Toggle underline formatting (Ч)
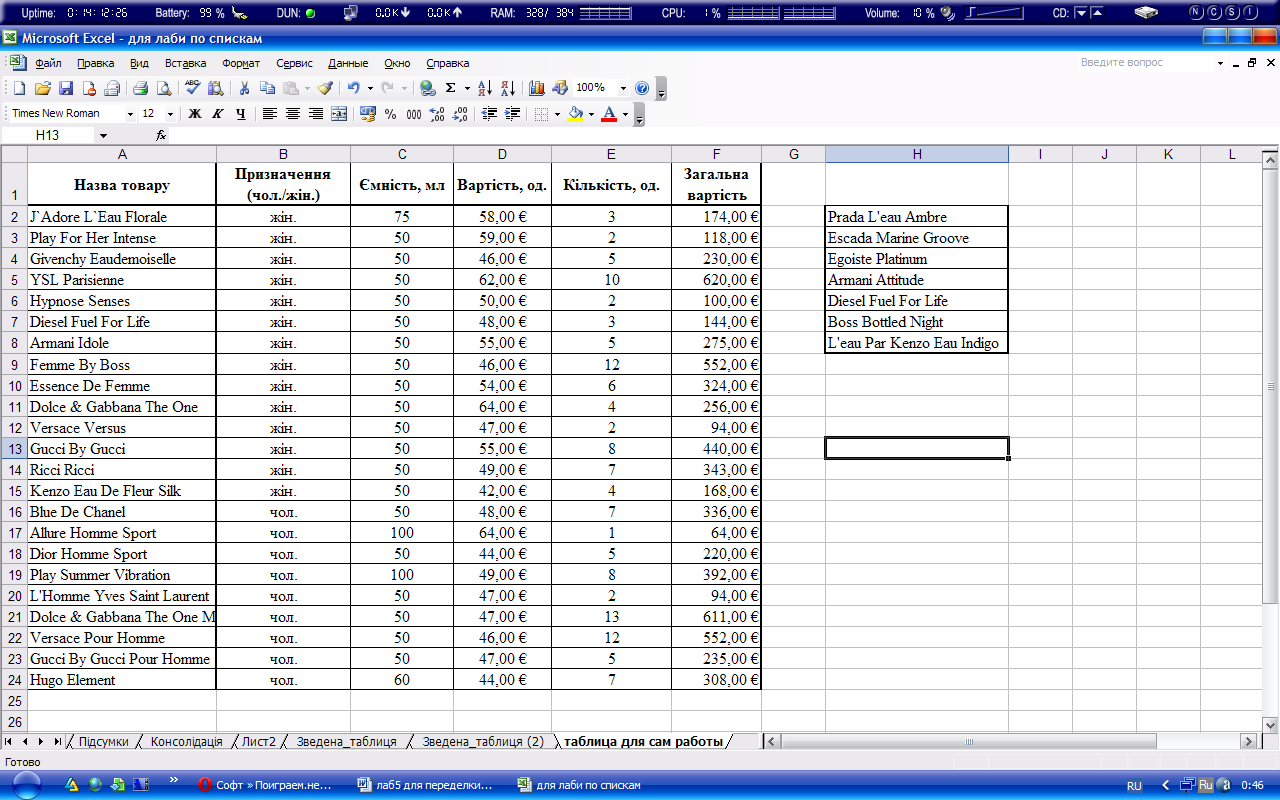Image resolution: width=1280 pixels, height=800 pixels. click(x=241, y=114)
